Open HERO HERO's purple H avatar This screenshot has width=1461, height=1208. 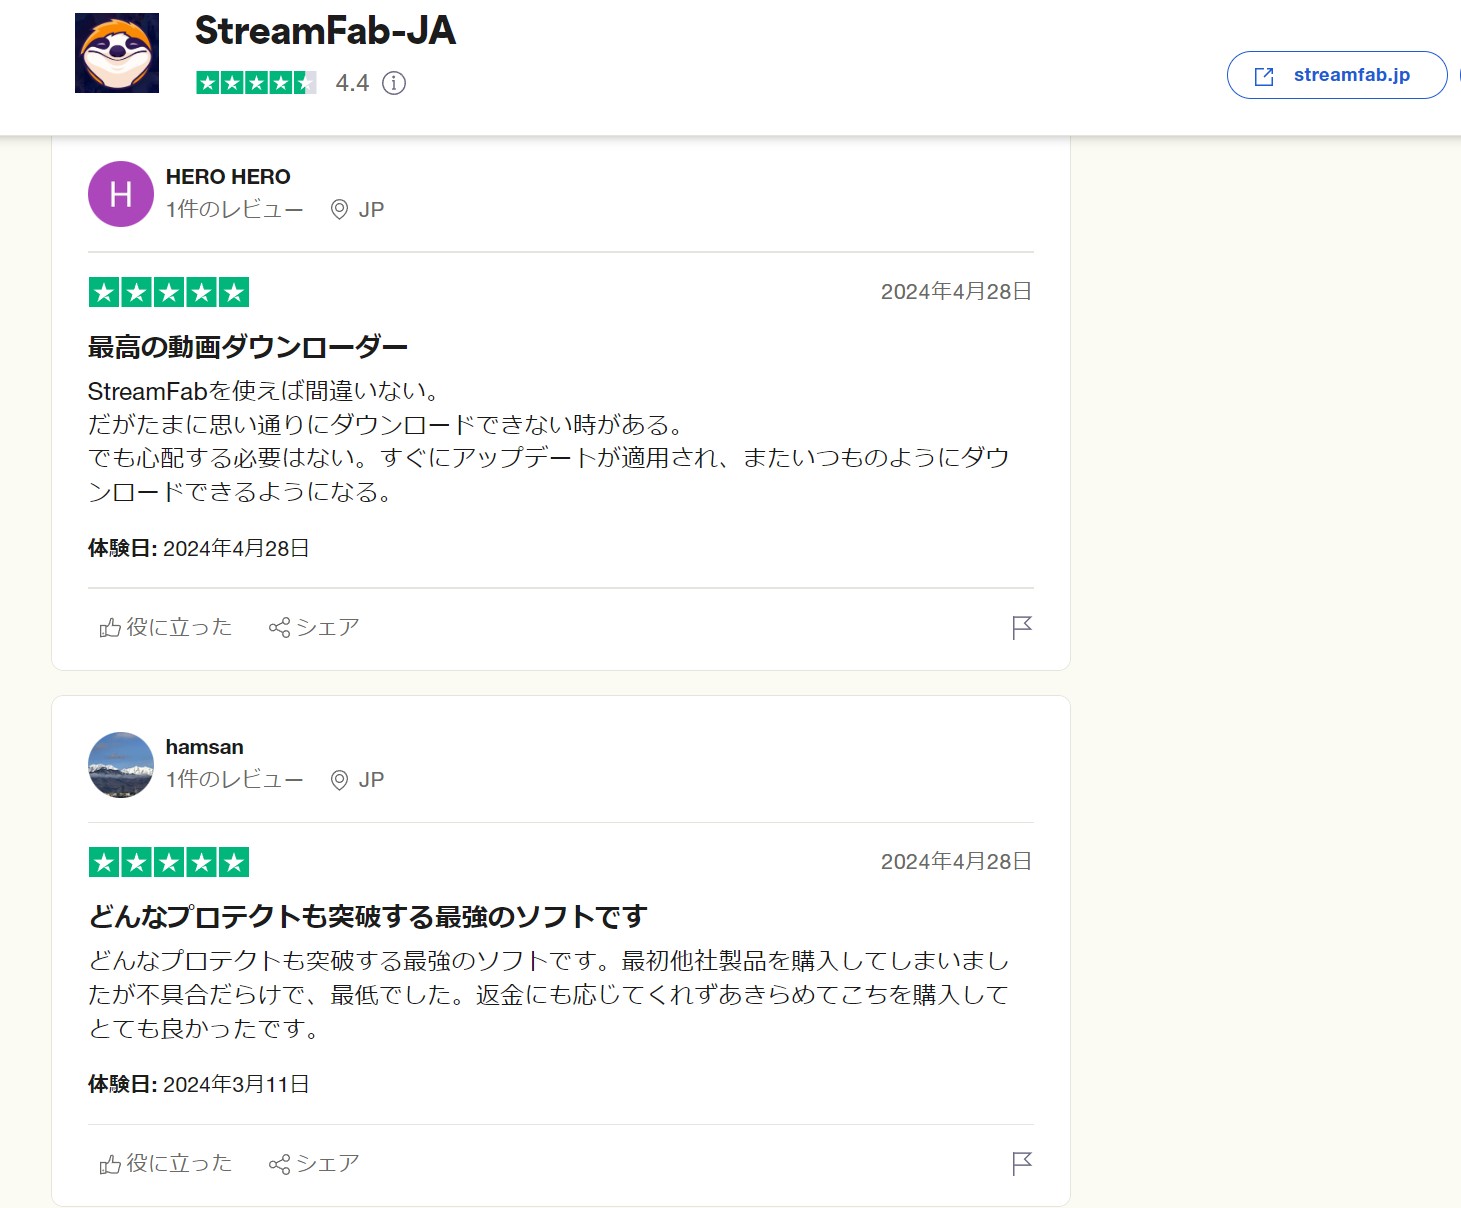tap(121, 194)
